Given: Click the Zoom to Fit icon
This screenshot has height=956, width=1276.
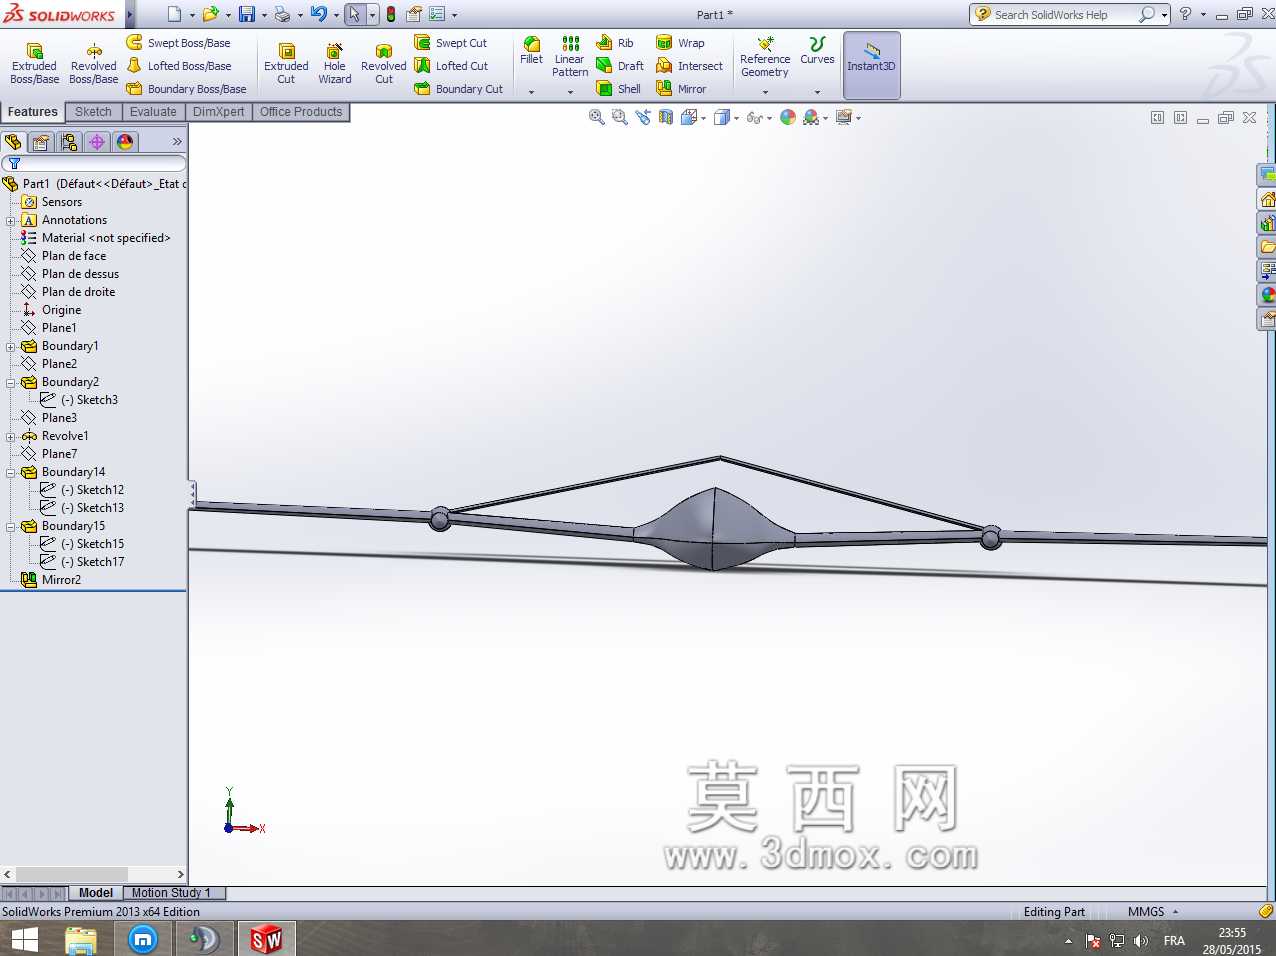Looking at the screenshot, I should (x=597, y=117).
